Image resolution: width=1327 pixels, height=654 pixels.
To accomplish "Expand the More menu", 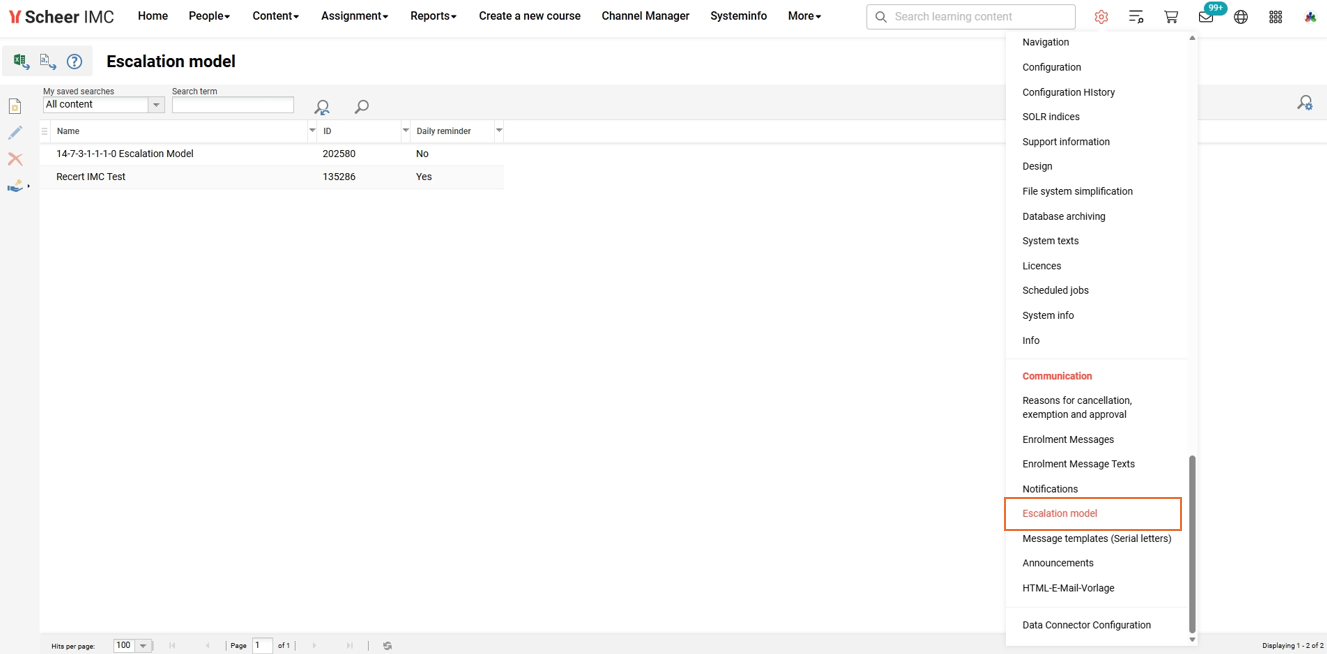I will click(804, 16).
